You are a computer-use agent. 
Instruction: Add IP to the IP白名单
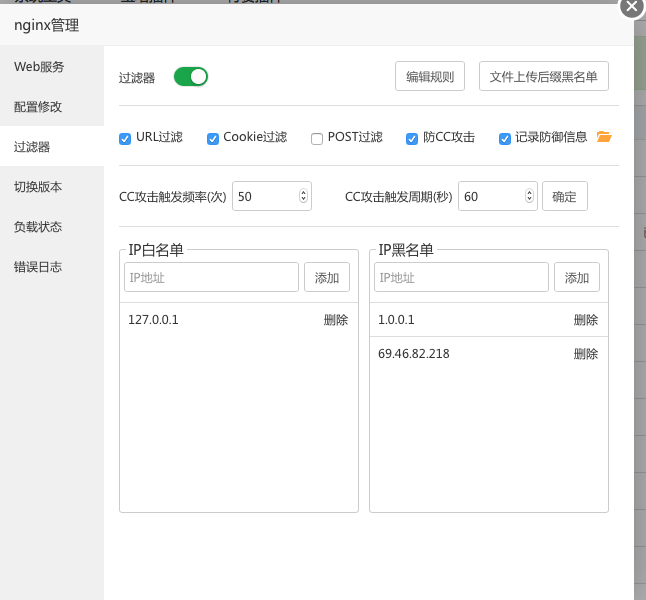click(327, 277)
